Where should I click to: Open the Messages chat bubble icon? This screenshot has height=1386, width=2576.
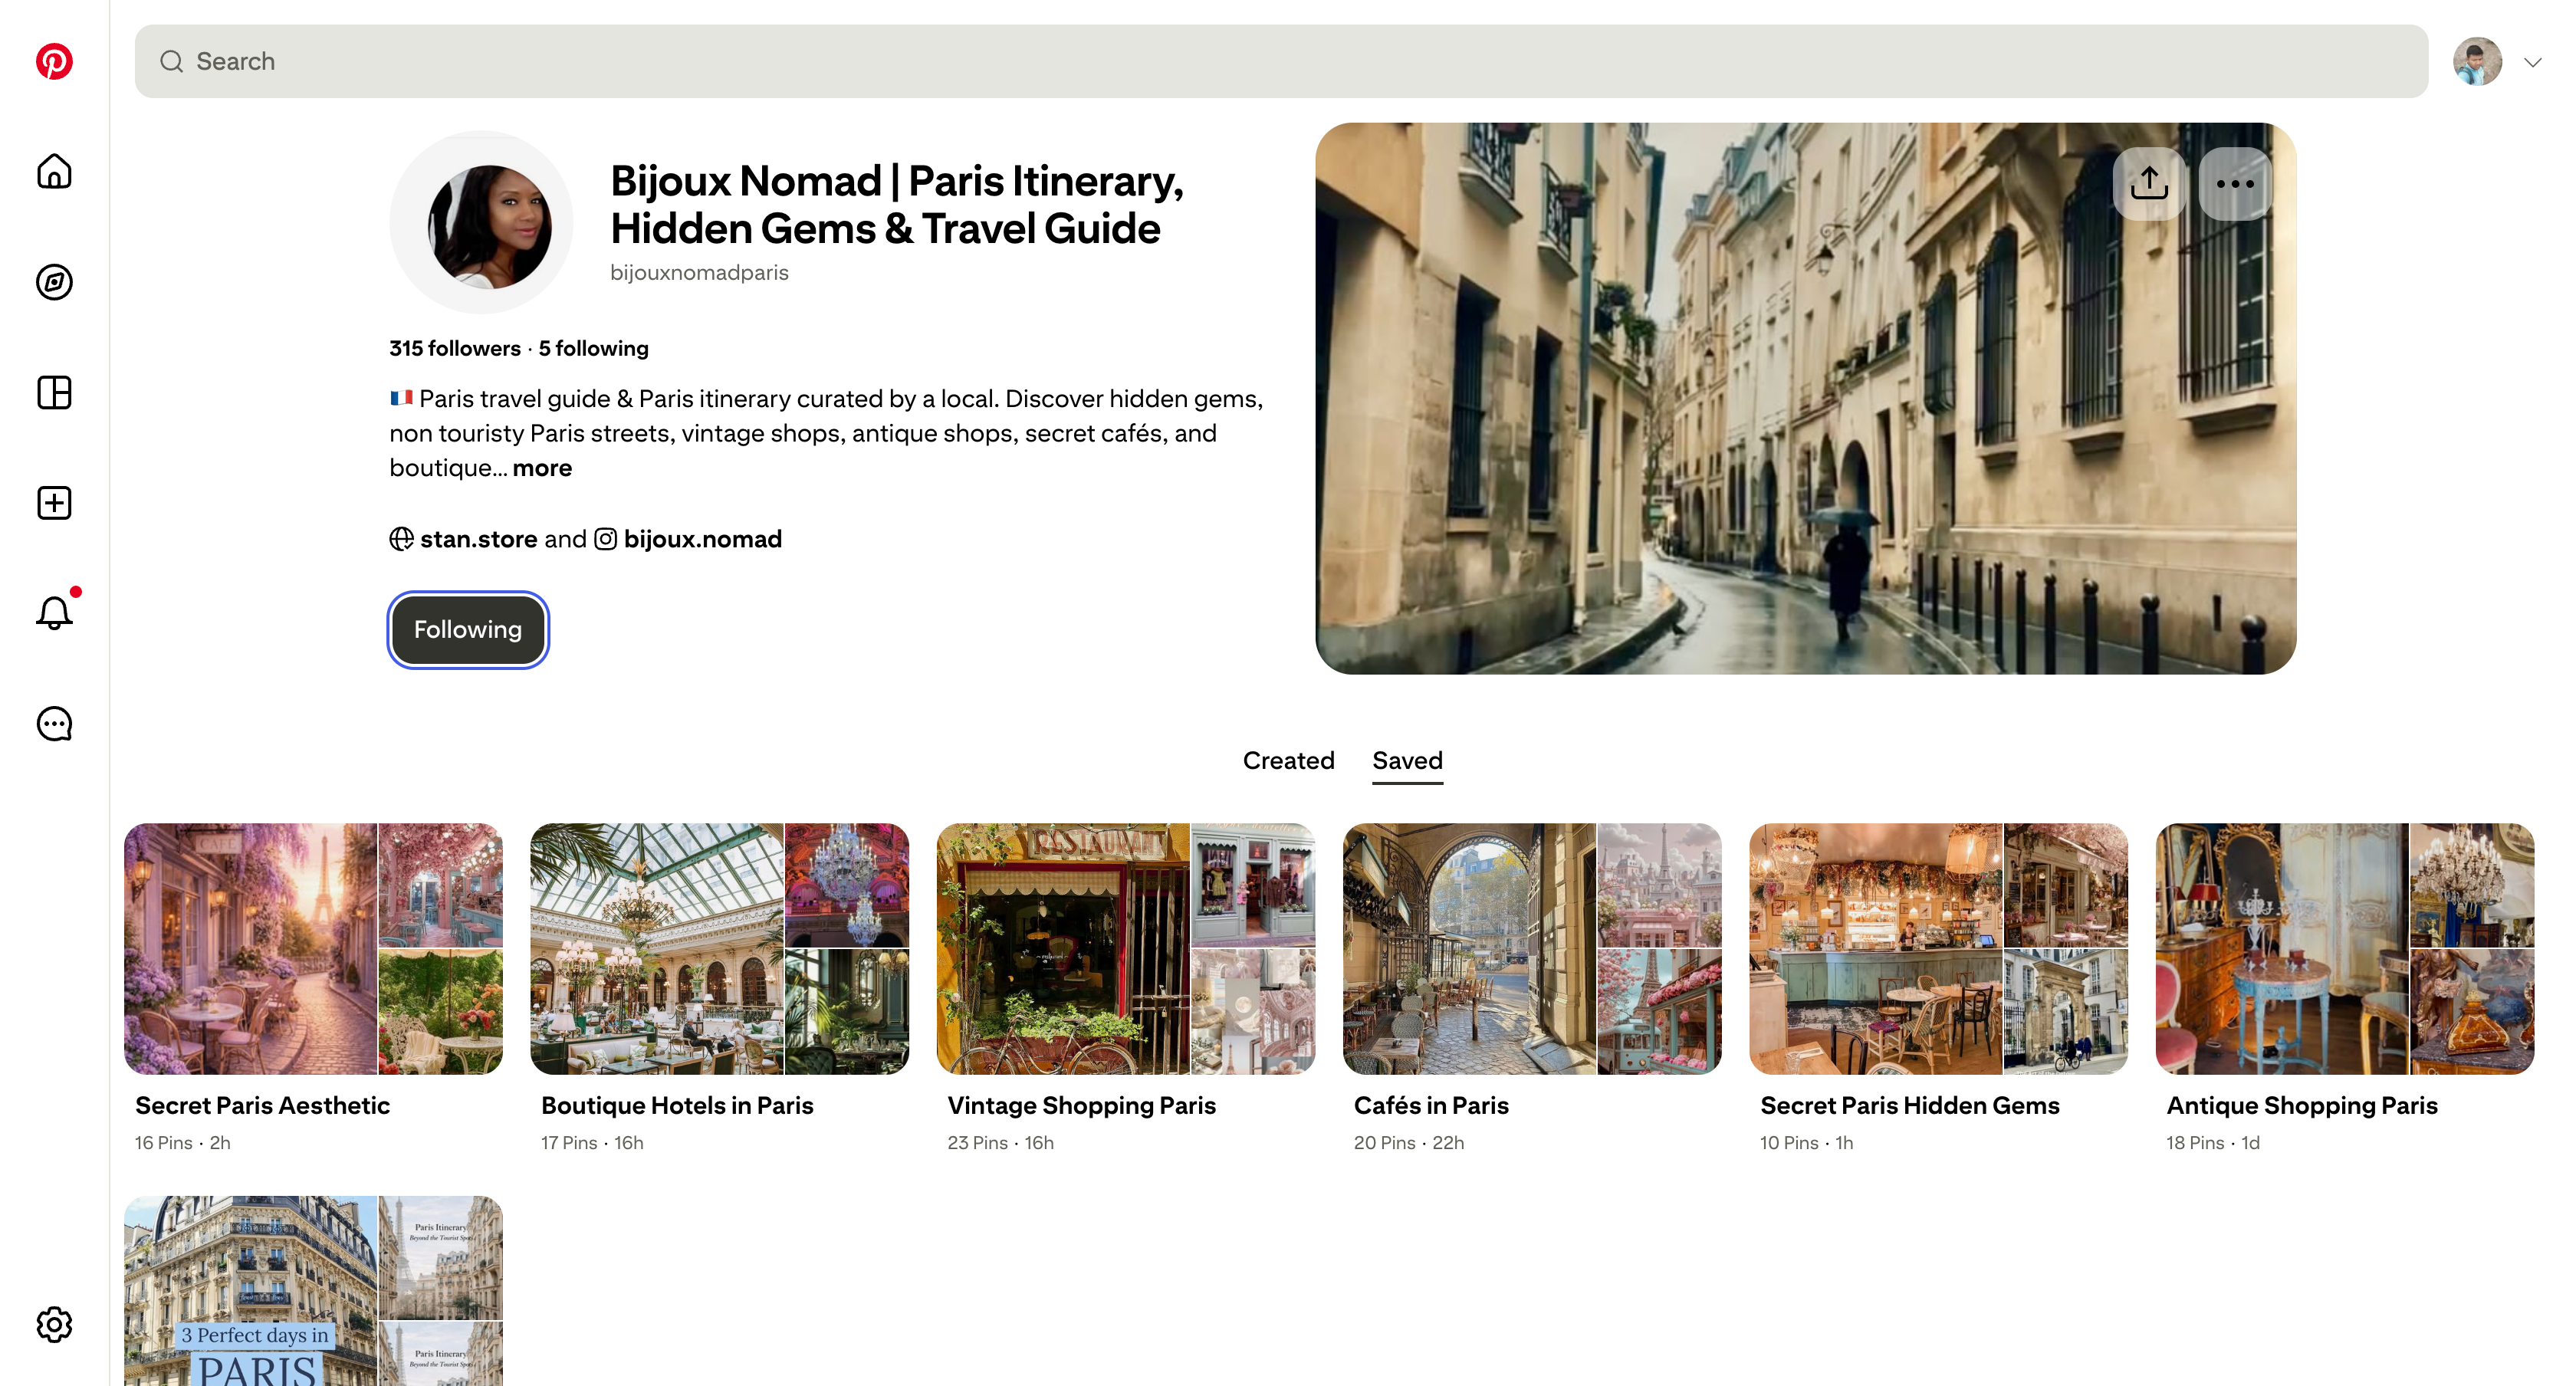point(54,724)
